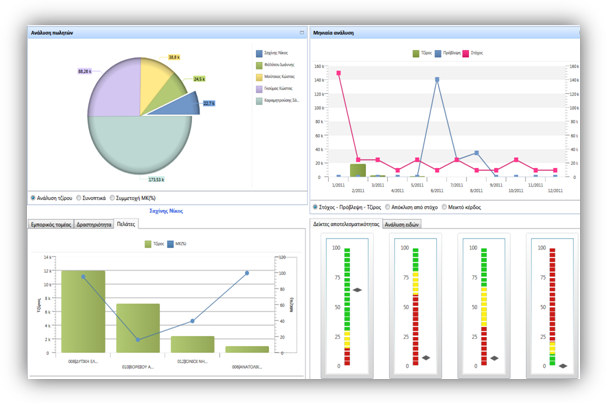Click the 24.5 k pie label
The width and height of the screenshot is (606, 403).
coord(199,79)
